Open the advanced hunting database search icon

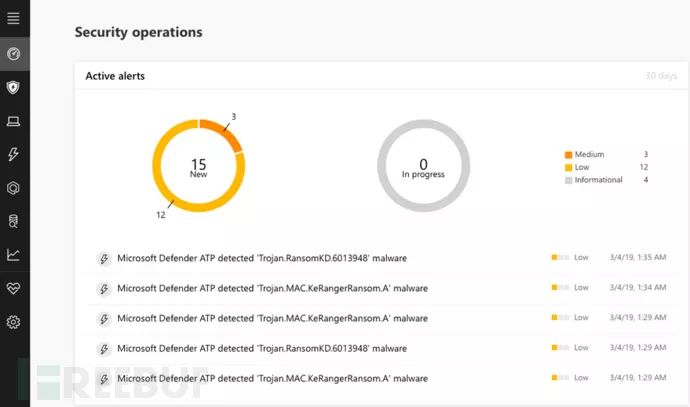[13, 221]
